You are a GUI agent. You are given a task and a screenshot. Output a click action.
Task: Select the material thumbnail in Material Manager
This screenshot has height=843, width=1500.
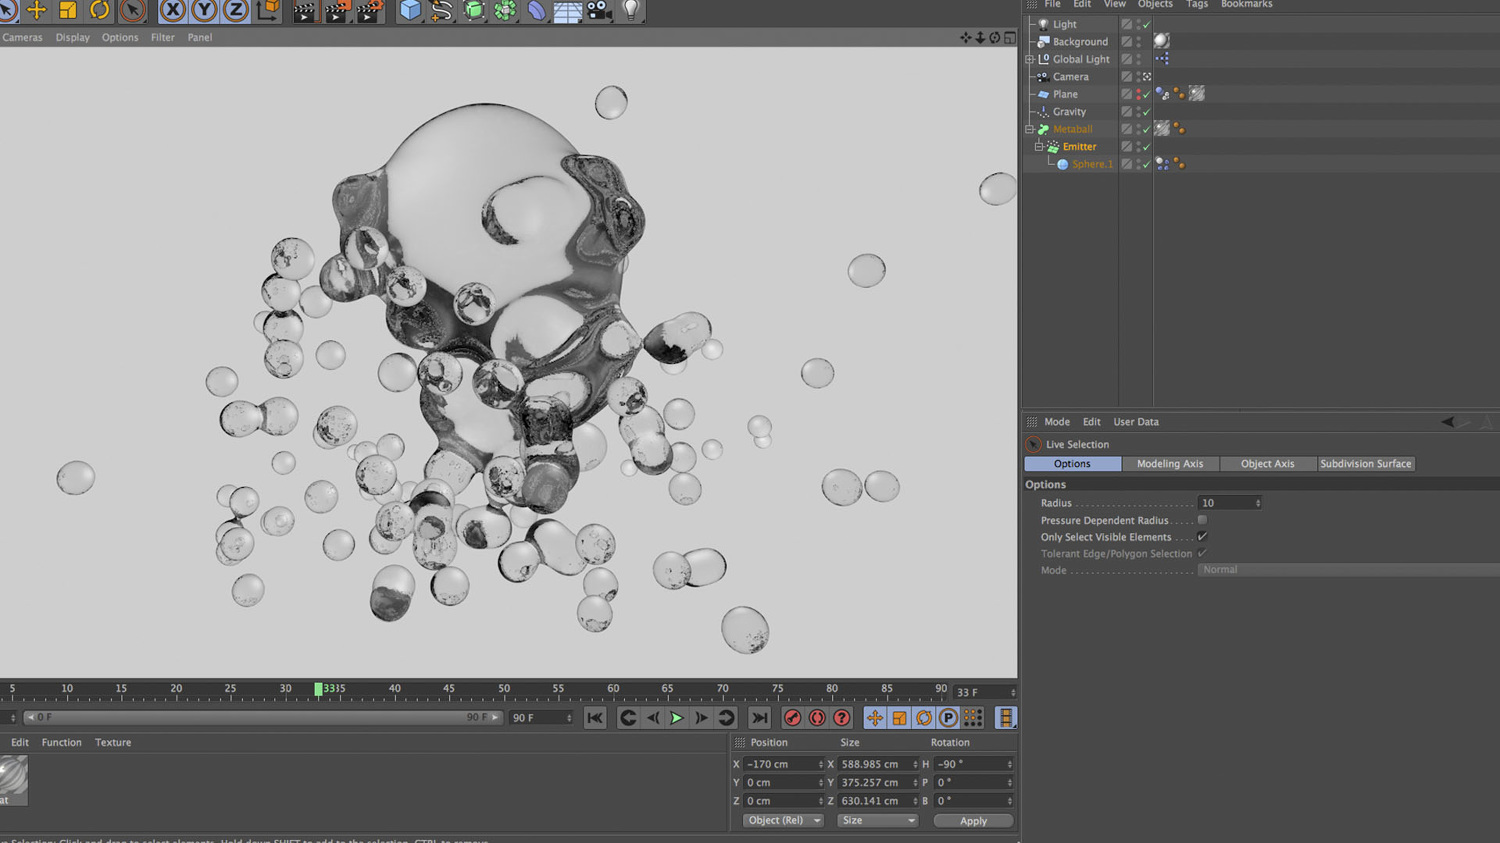click(13, 779)
